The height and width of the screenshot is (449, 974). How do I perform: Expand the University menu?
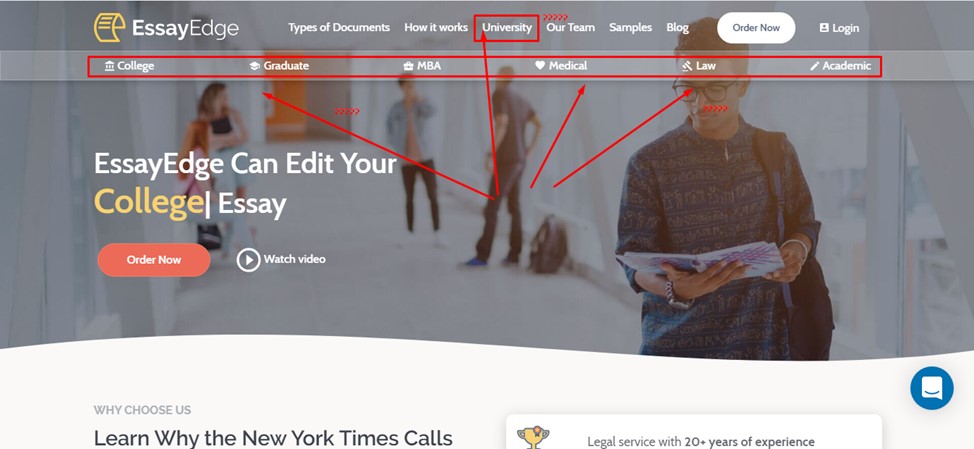pos(507,27)
